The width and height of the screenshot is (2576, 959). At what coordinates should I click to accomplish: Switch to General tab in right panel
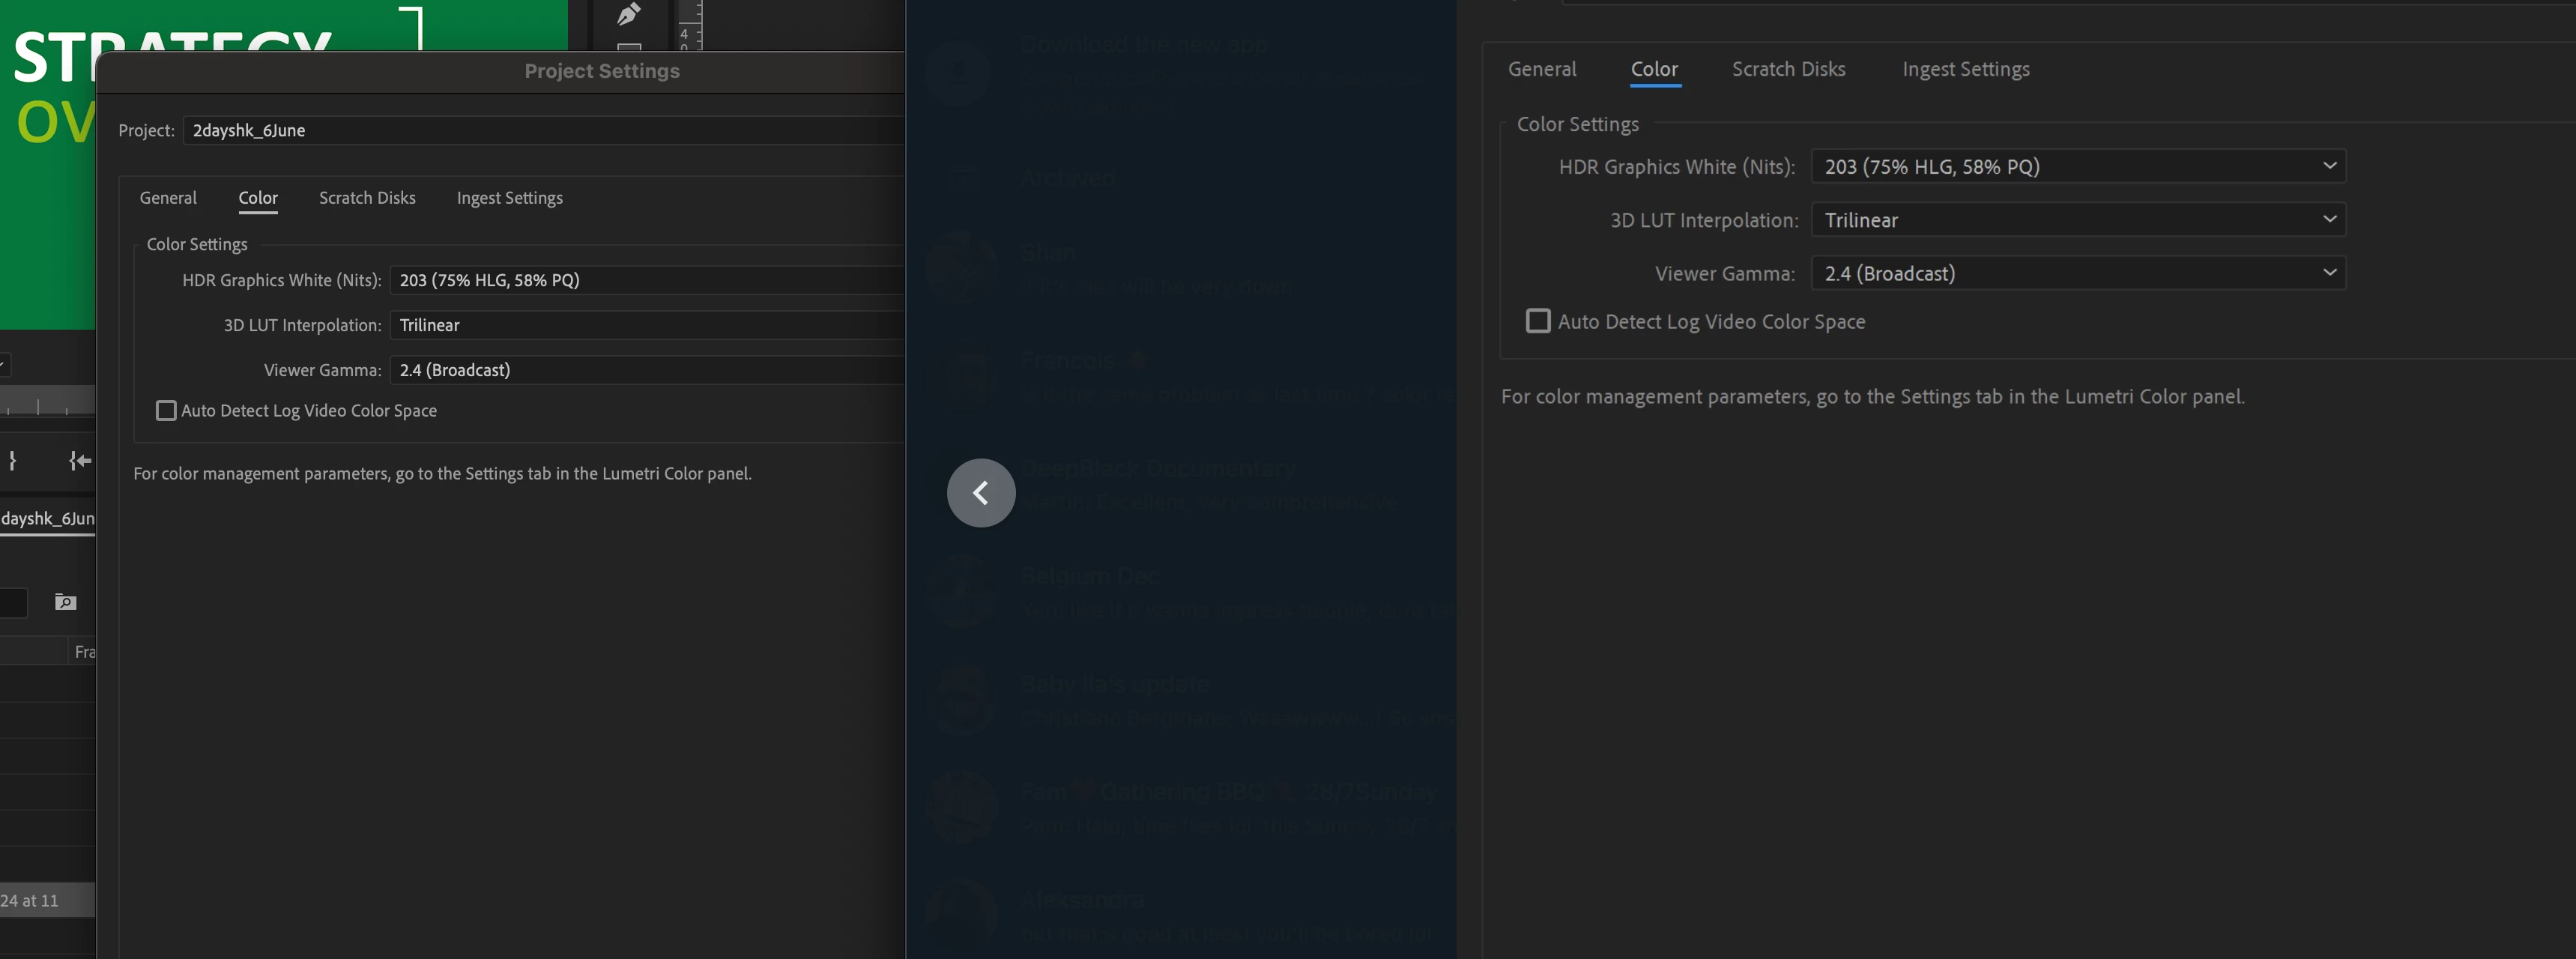click(1541, 69)
